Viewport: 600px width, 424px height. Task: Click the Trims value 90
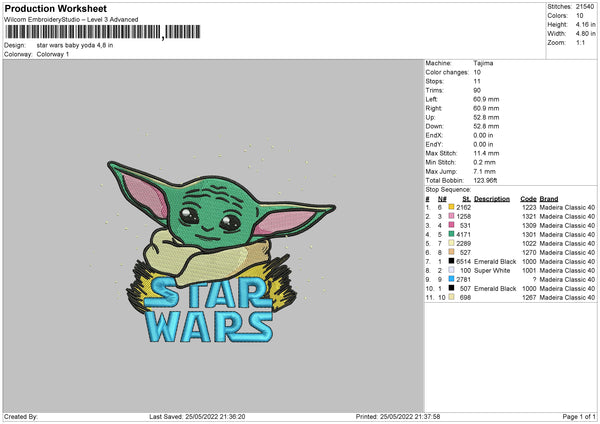(477, 90)
